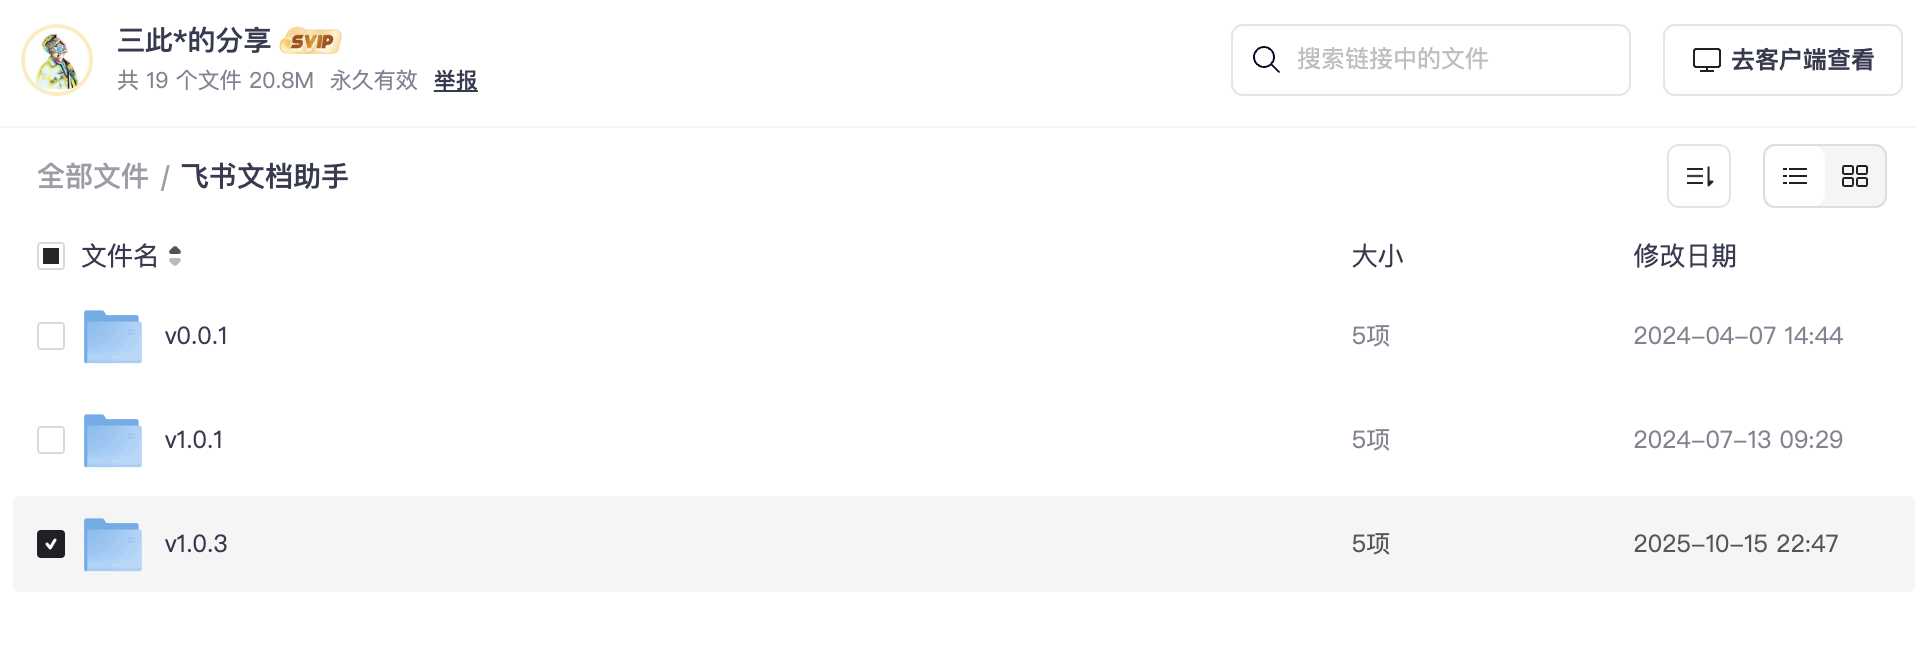Click the sharer's profile avatar
This screenshot has width=1916, height=646.
pos(57,60)
